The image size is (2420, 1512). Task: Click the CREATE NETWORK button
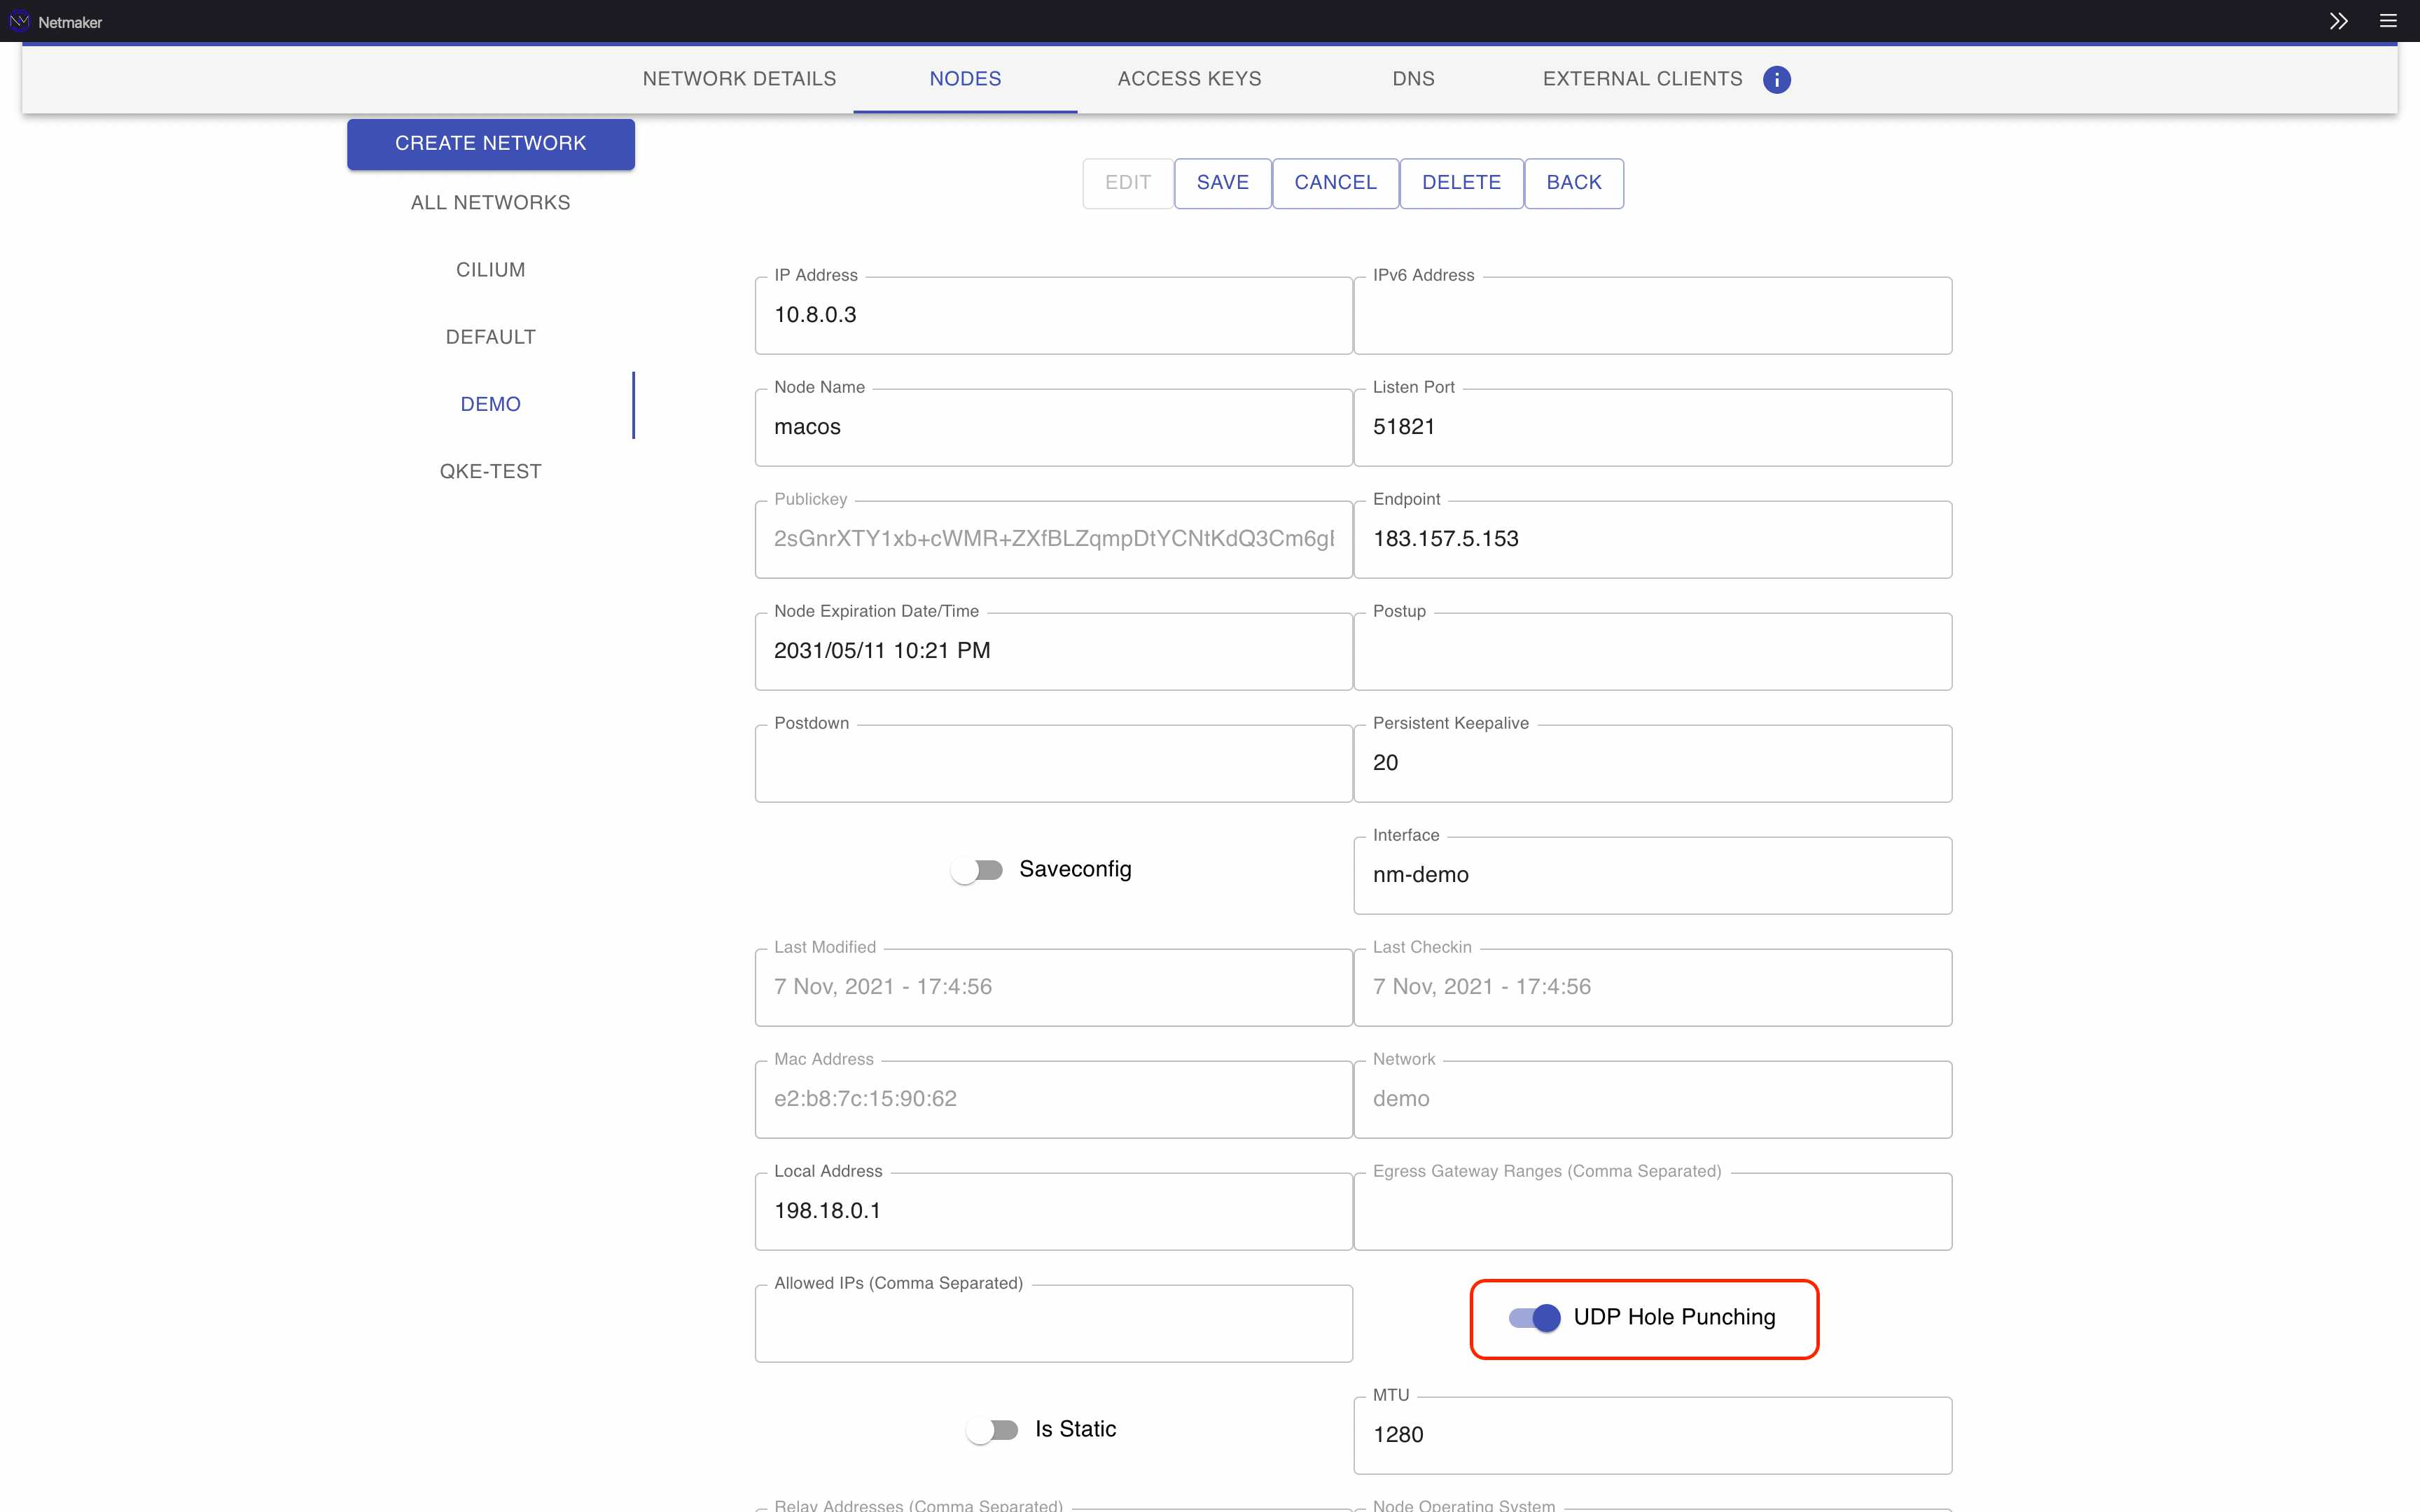pyautogui.click(x=489, y=143)
